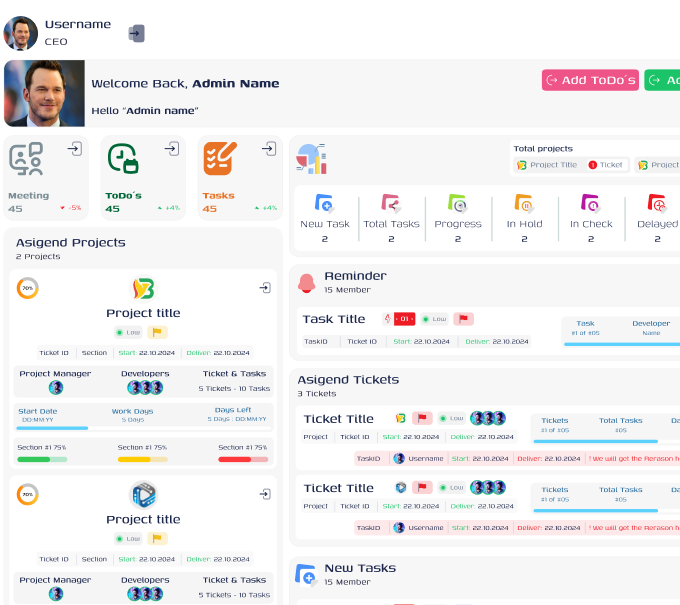Click the In Hold stat icon
This screenshot has width=680, height=605.
524,203
